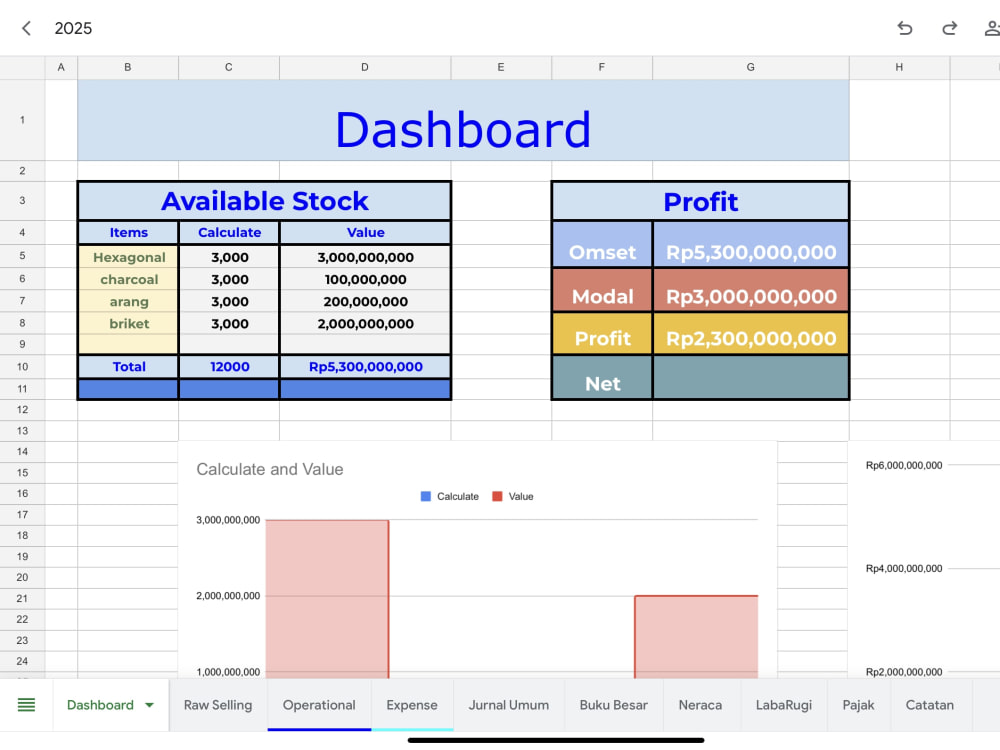Select the 12000 total calculate cell
Viewport: 1000px width, 750px height.
[230, 367]
